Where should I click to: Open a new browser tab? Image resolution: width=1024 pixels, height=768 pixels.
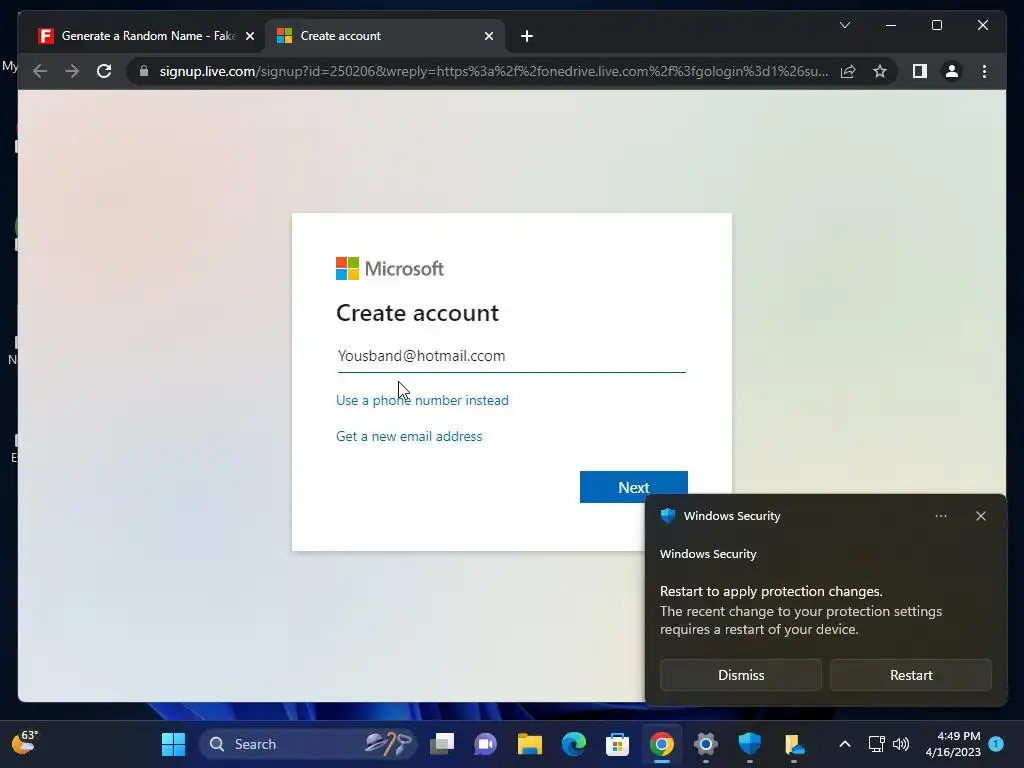[x=527, y=36]
